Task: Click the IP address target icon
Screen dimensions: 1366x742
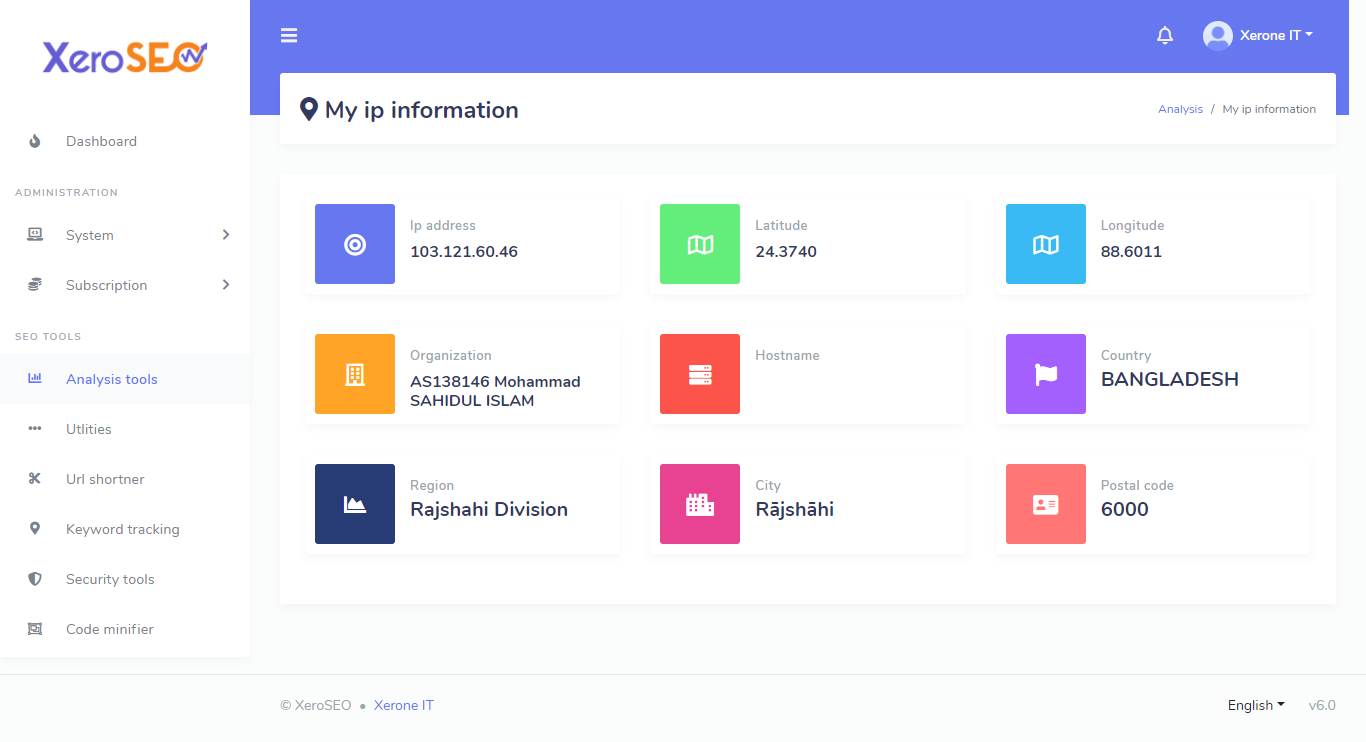Action: pyautogui.click(x=355, y=244)
